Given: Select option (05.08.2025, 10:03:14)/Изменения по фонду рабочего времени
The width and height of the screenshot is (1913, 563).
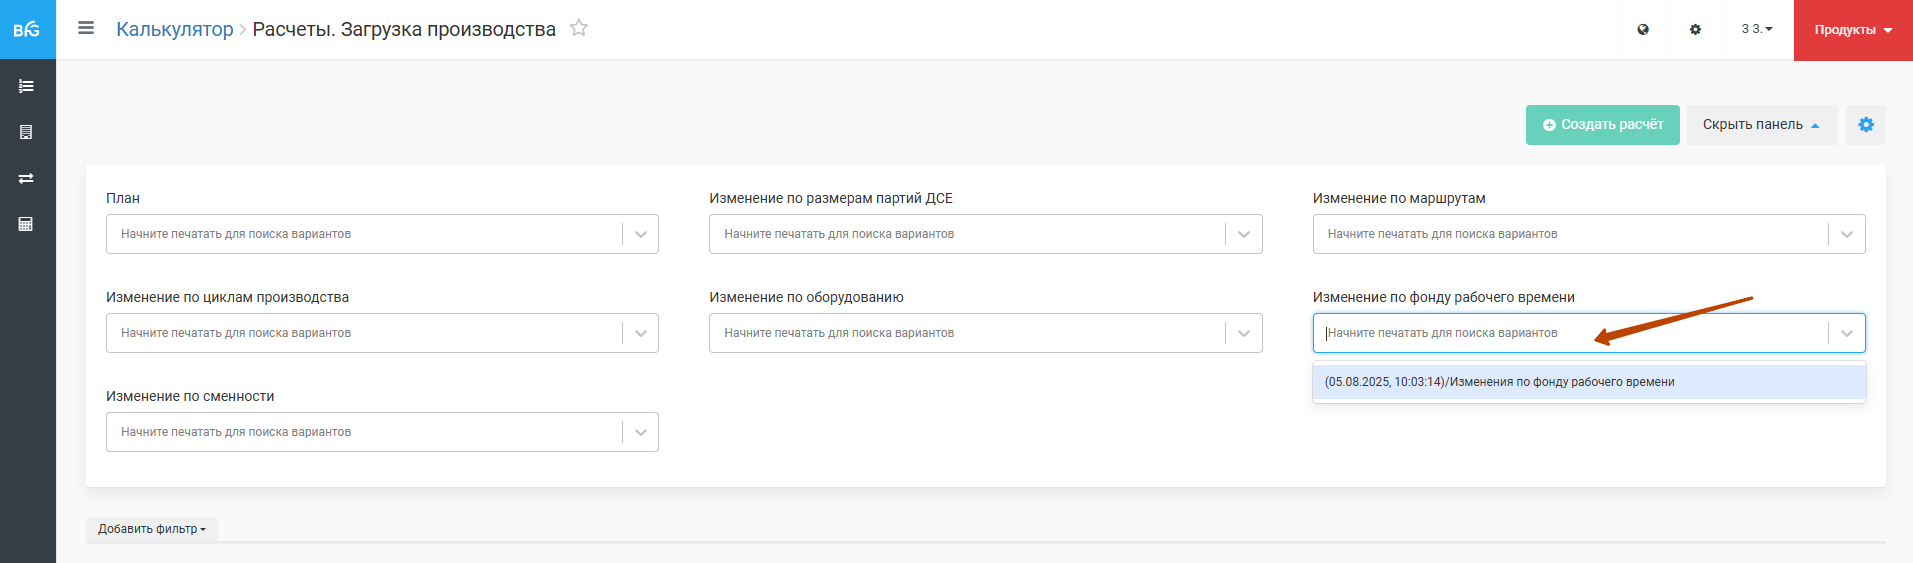Looking at the screenshot, I should pyautogui.click(x=1589, y=382).
